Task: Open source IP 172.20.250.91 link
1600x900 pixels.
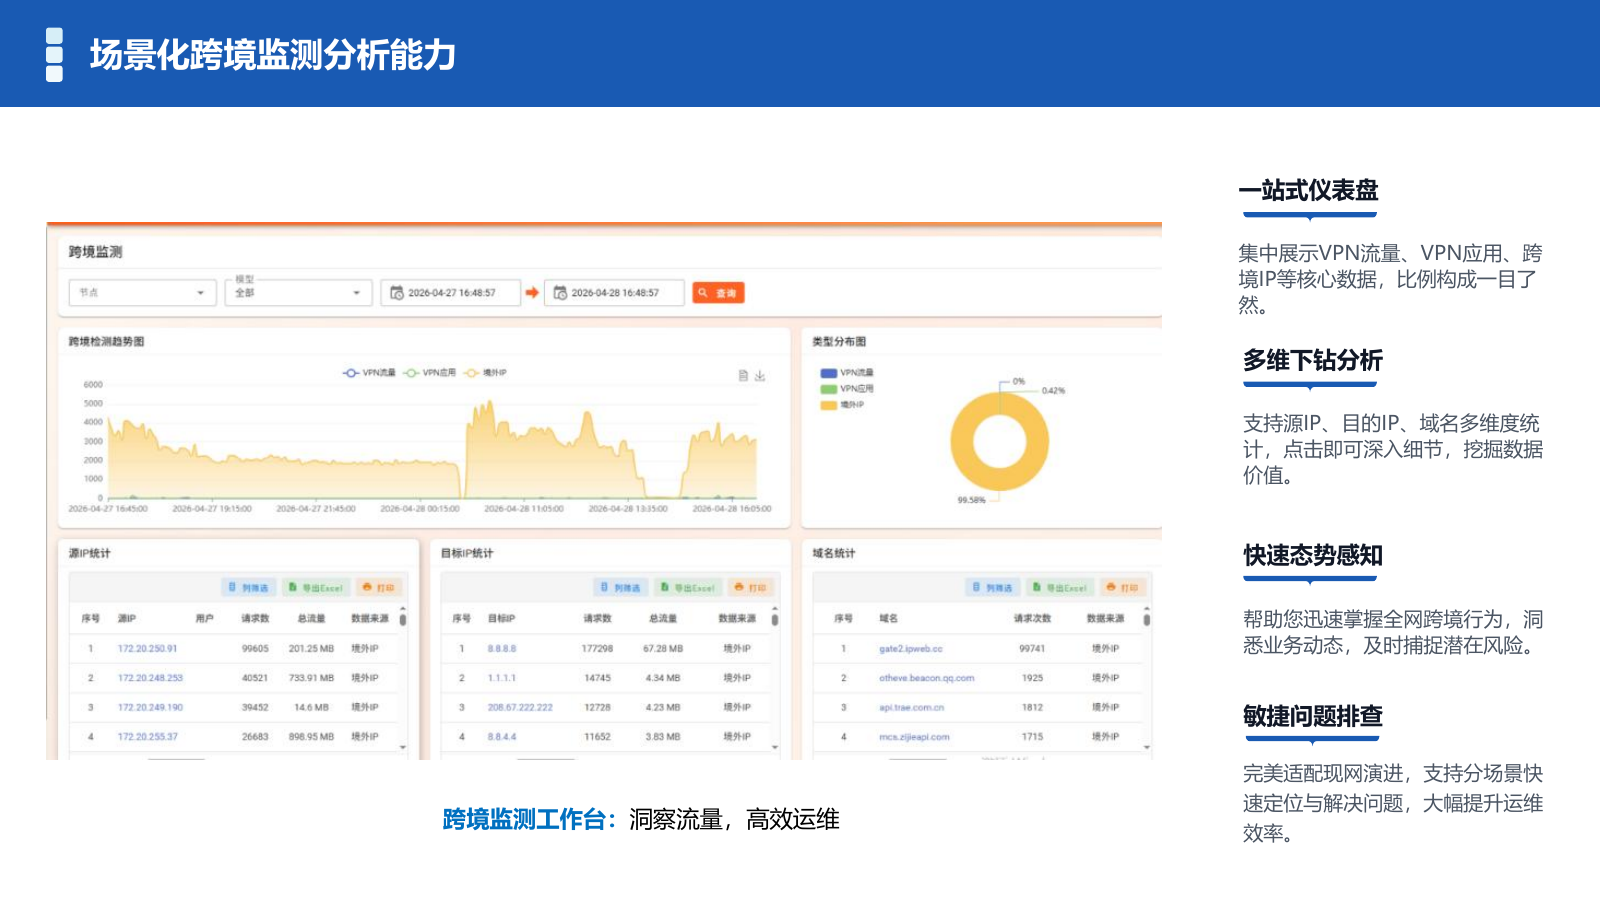Action: 147,649
